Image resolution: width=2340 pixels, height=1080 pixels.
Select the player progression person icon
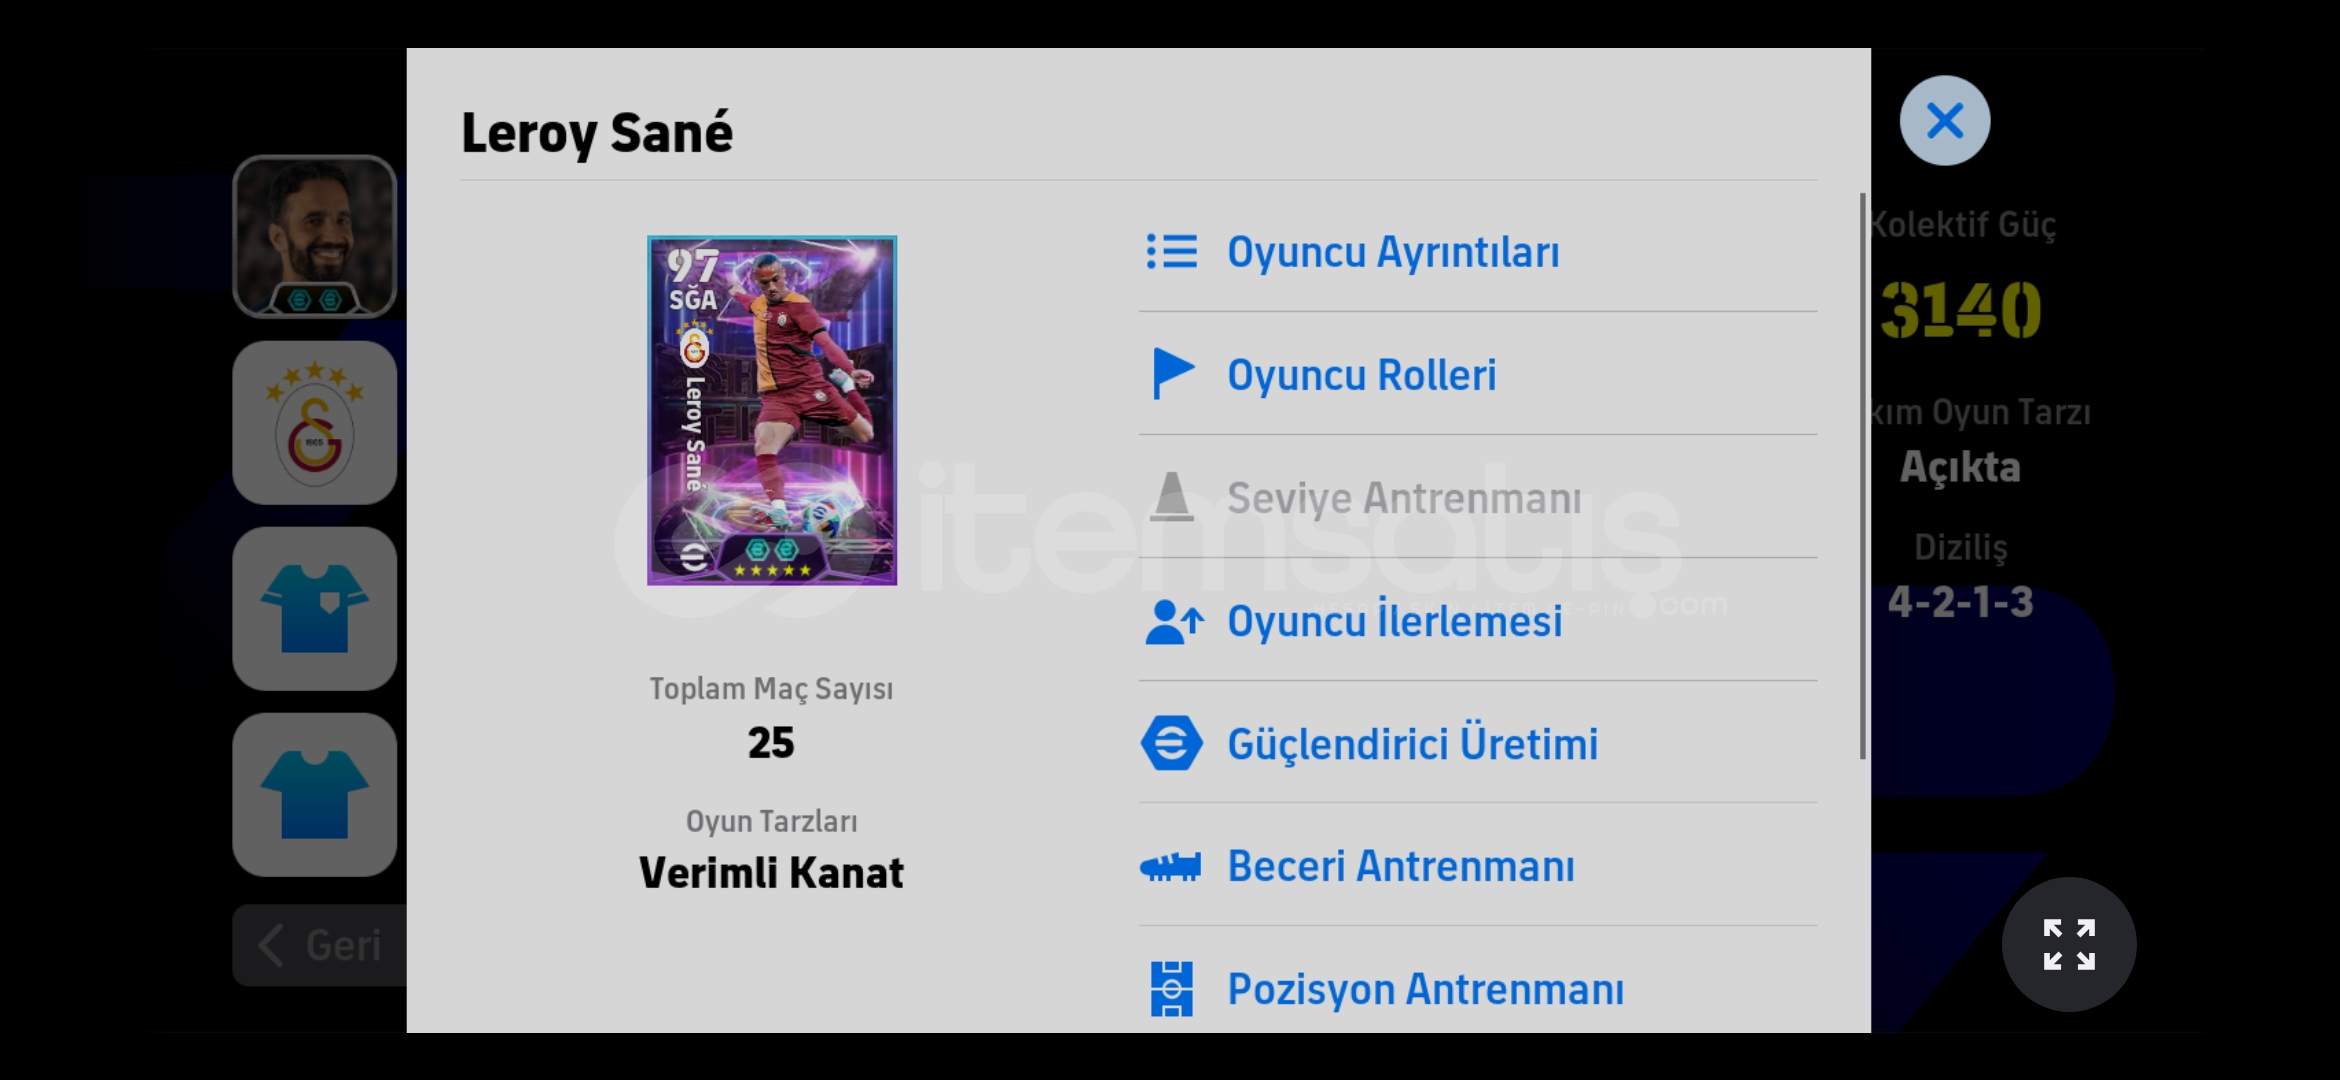1174,622
